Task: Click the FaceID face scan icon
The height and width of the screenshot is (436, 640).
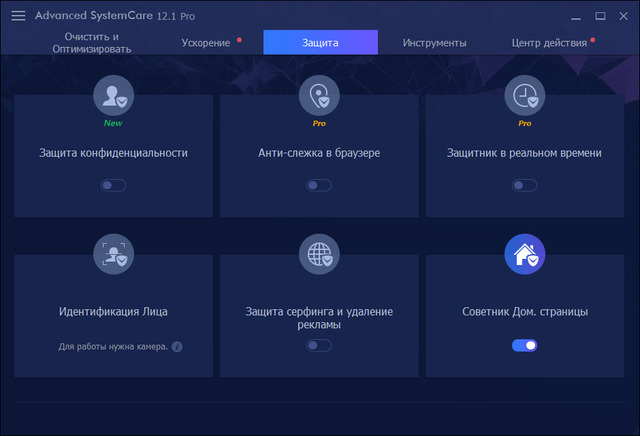Action: (113, 254)
